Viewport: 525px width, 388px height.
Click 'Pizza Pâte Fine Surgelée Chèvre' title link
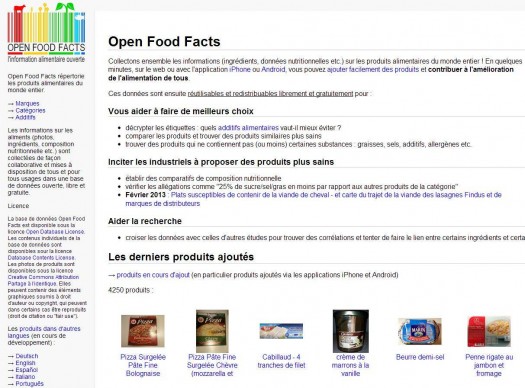click(x=212, y=365)
